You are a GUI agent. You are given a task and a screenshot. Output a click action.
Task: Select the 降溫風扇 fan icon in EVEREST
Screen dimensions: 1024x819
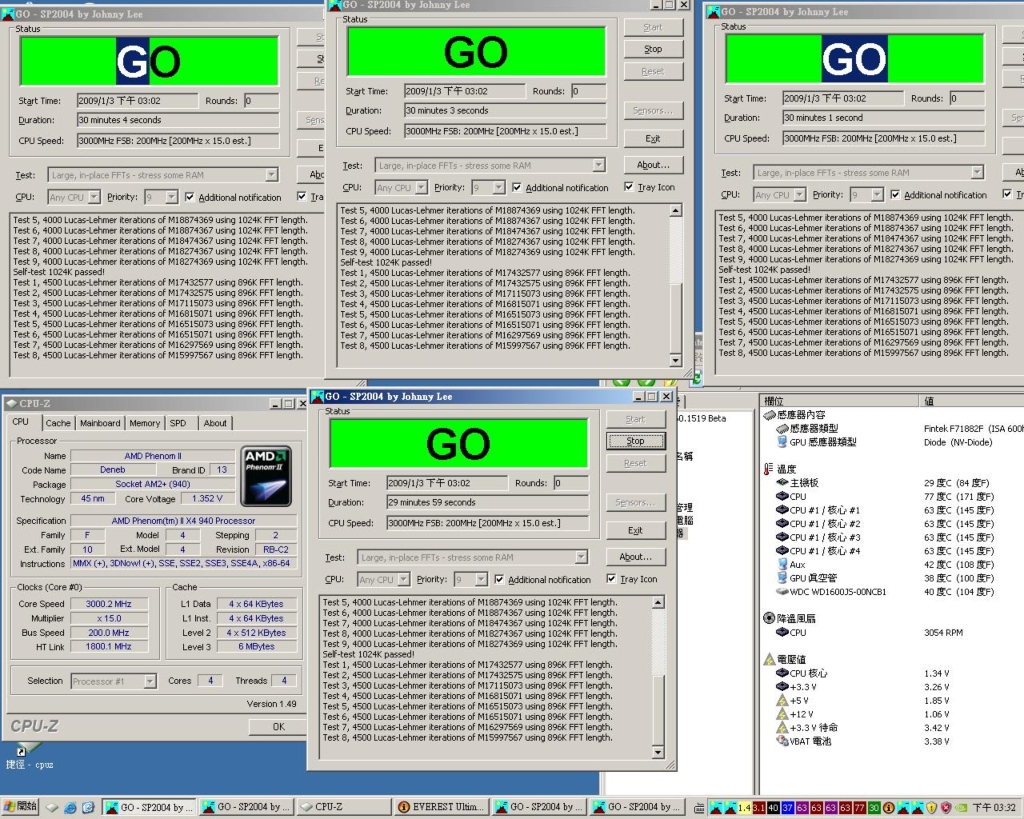769,618
